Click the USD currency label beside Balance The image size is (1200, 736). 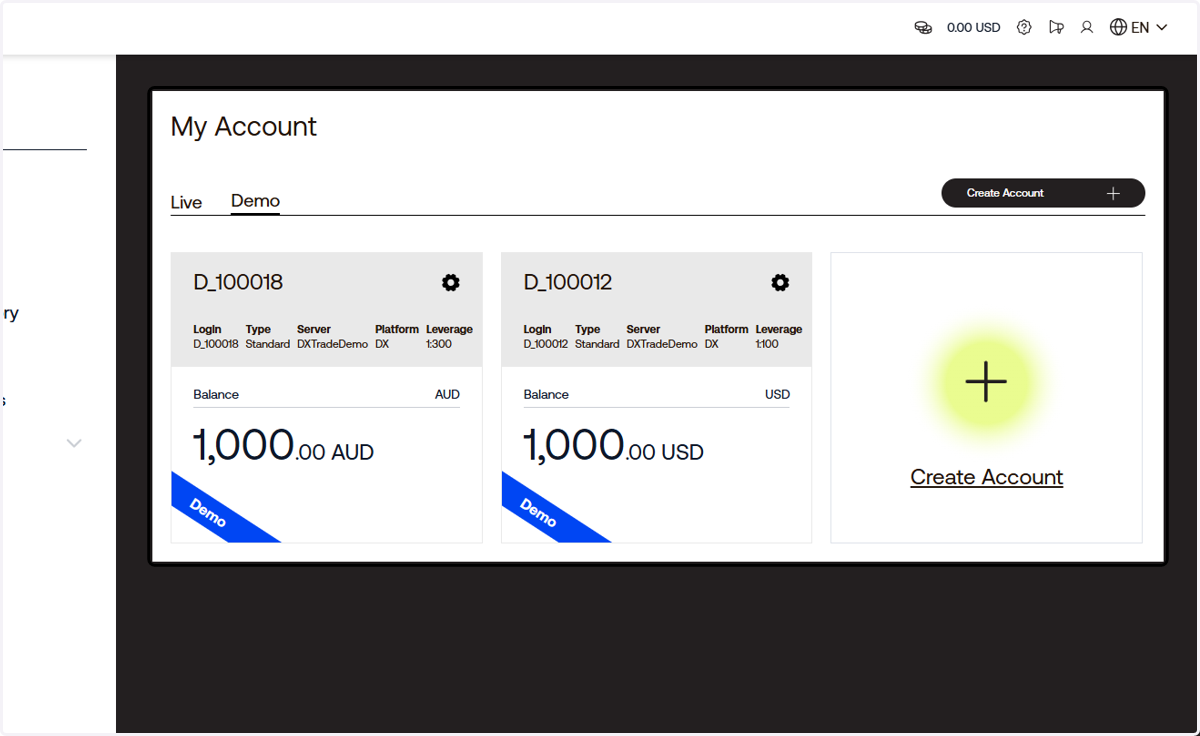pos(778,394)
